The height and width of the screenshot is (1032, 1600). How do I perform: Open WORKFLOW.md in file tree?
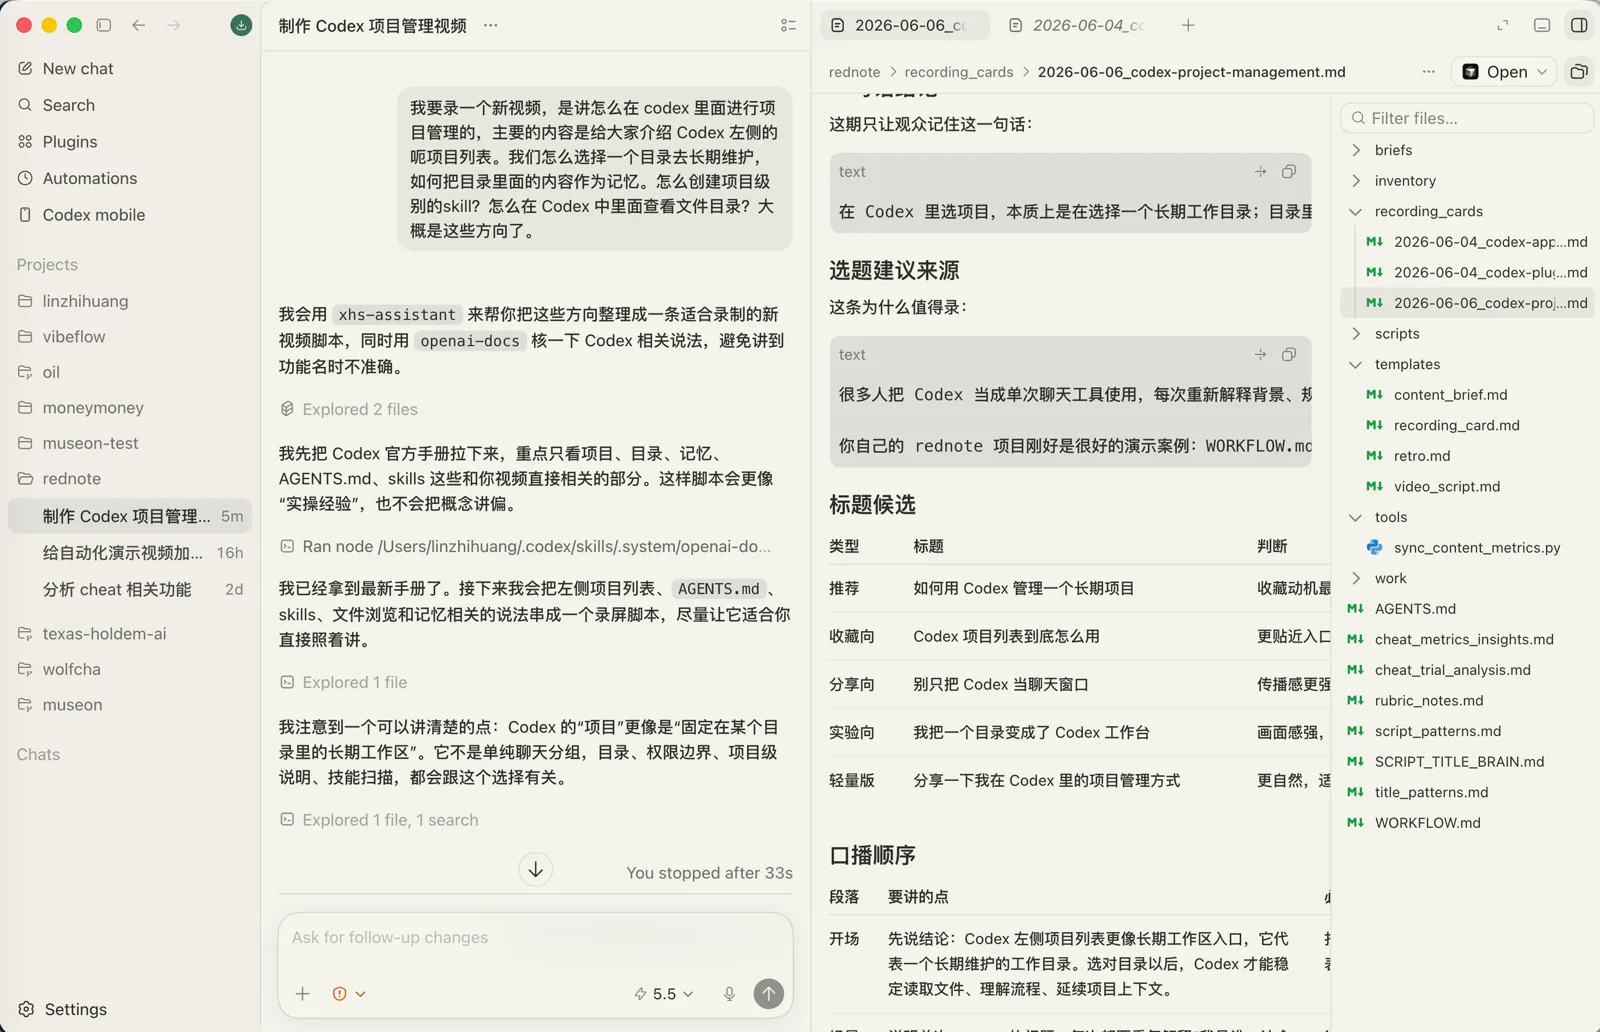click(x=1466, y=823)
